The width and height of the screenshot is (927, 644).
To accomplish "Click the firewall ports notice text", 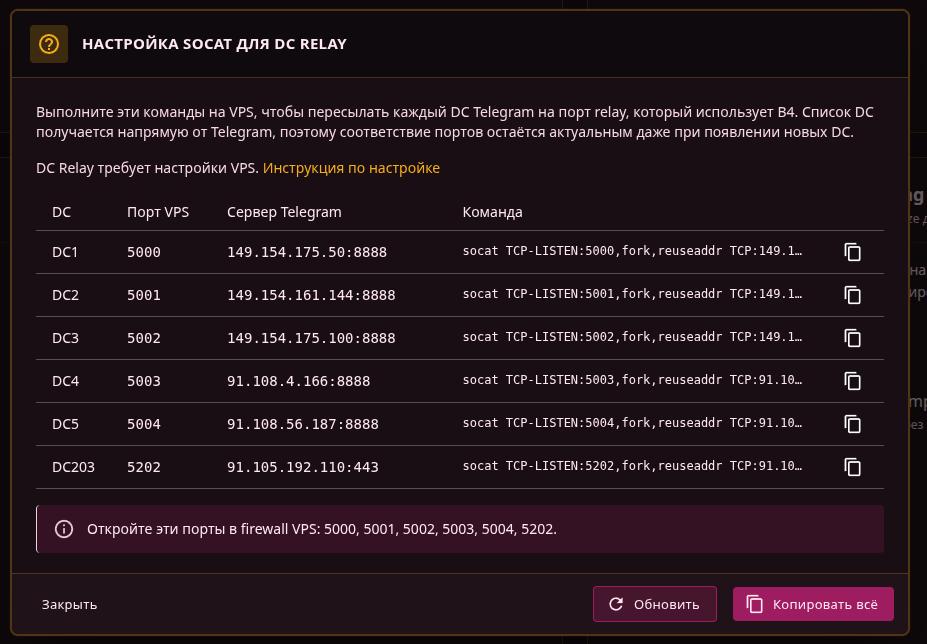I will click(322, 529).
